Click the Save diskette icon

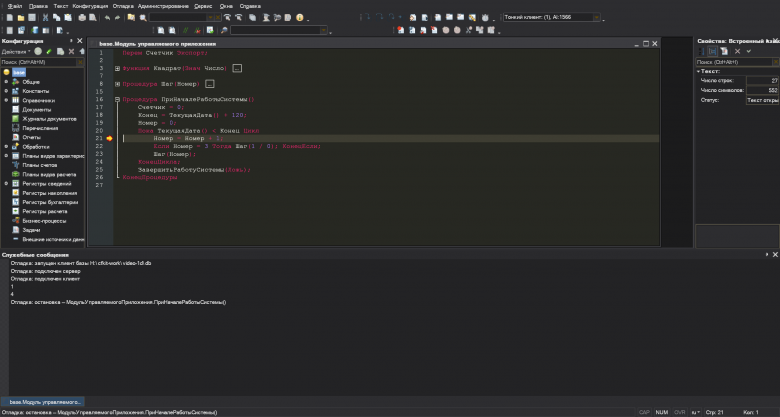pyautogui.click(x=32, y=17)
